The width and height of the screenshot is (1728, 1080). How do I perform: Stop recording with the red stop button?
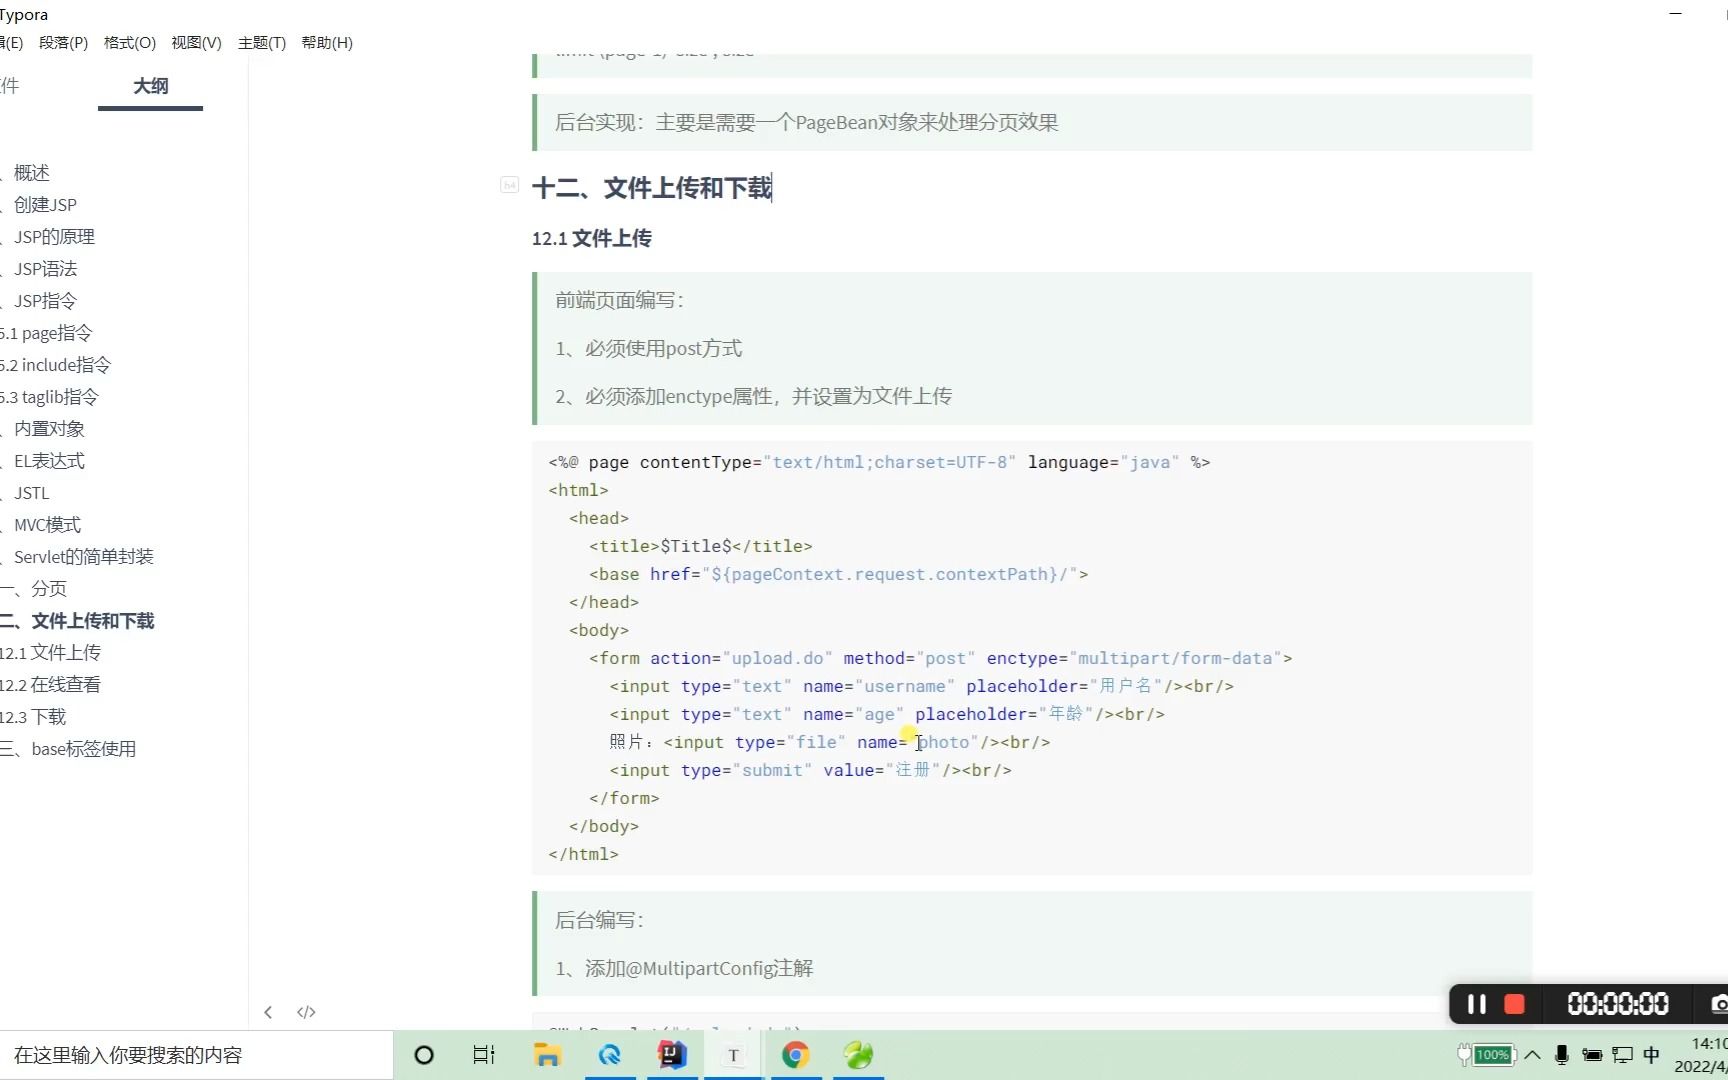(x=1516, y=1004)
